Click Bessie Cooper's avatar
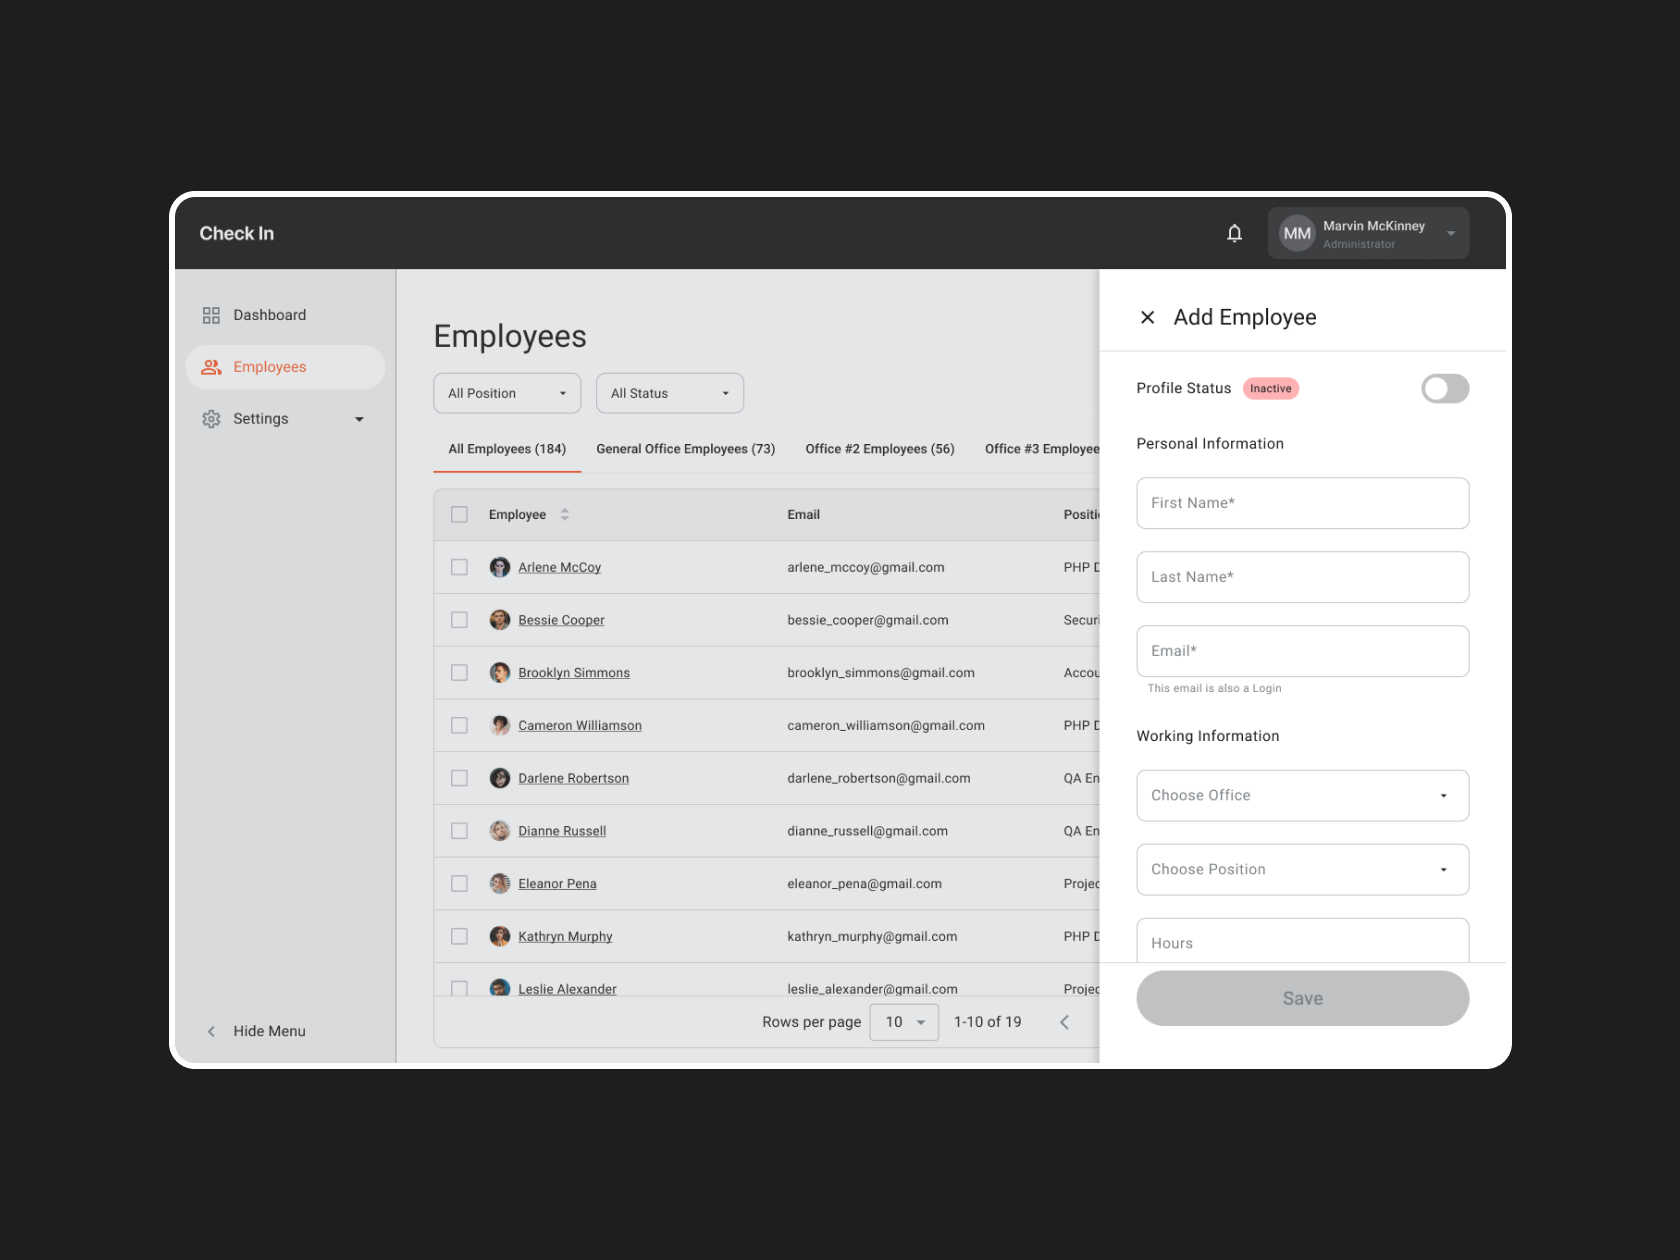The image size is (1680, 1260). (500, 620)
